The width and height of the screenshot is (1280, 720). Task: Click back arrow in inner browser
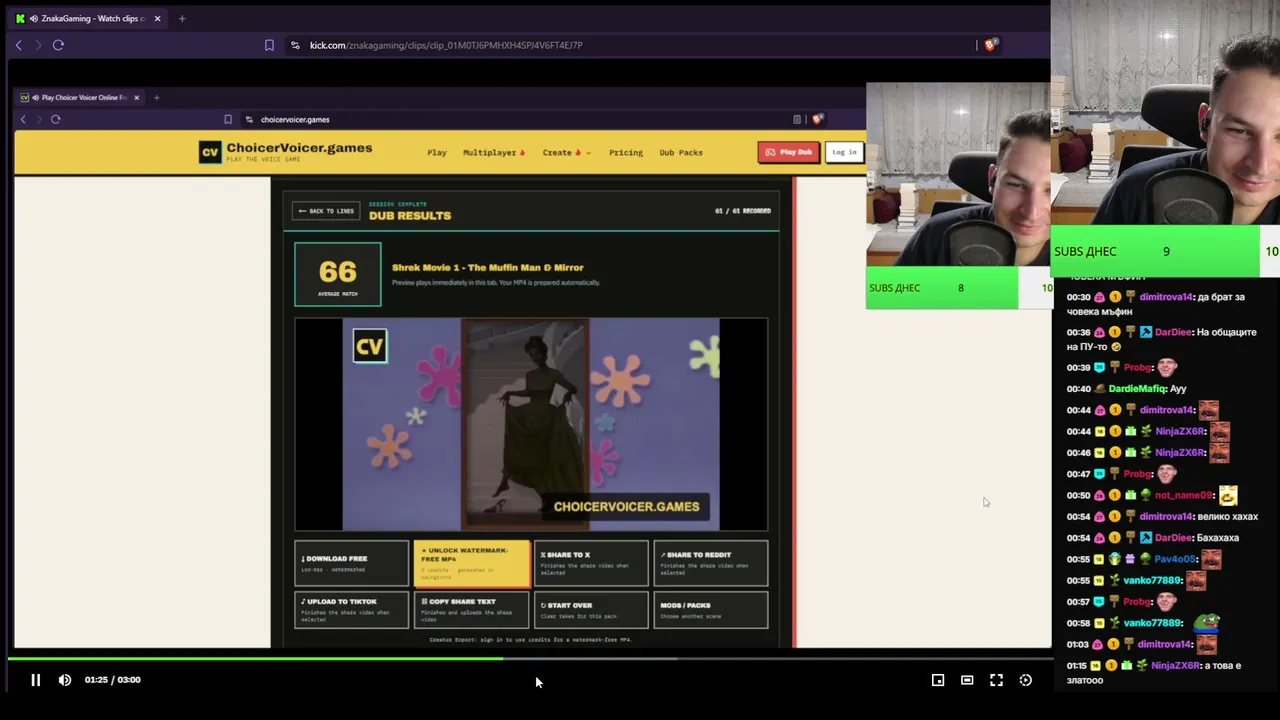(x=23, y=119)
